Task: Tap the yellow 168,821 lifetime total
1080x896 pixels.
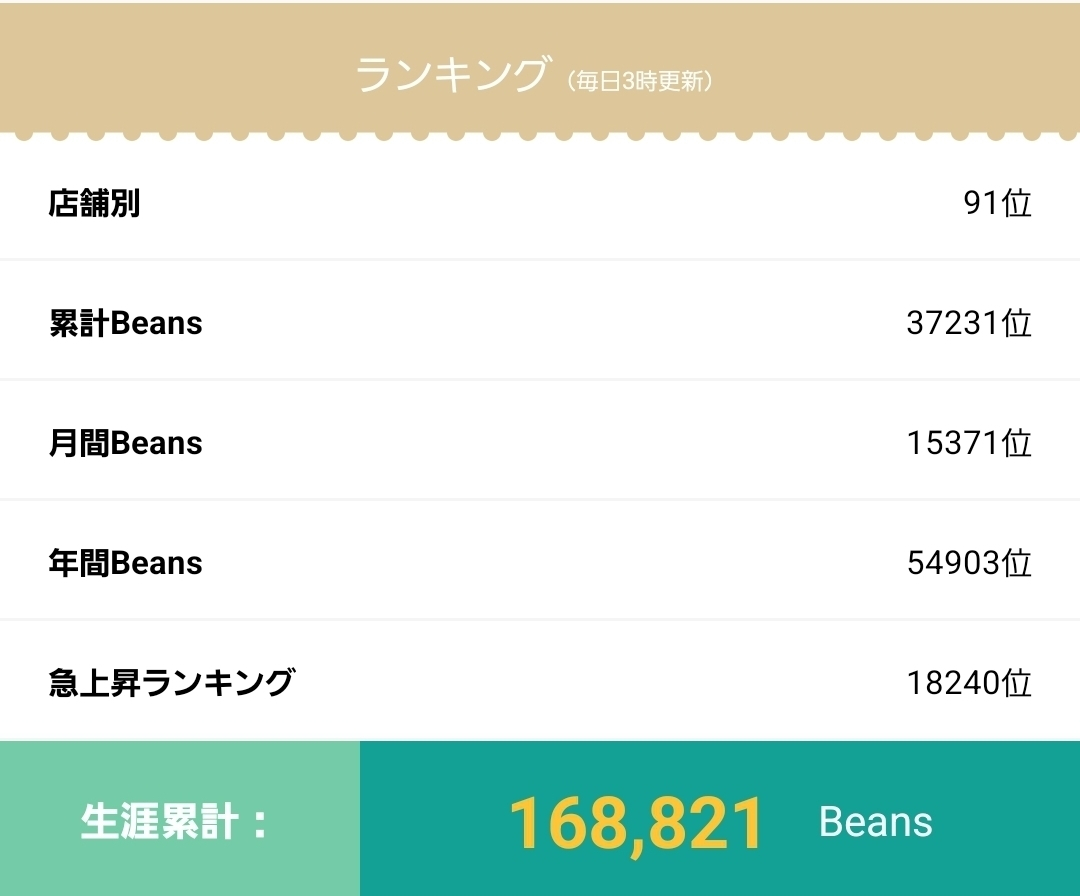Action: [x=637, y=823]
